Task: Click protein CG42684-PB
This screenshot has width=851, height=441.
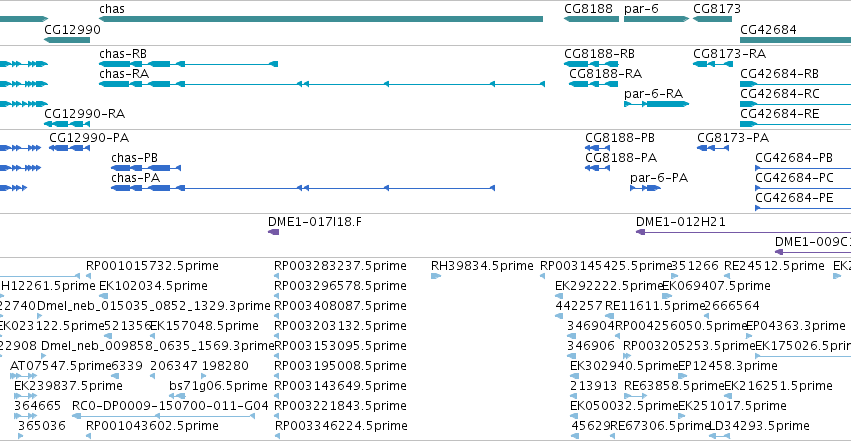Action: click(794, 158)
